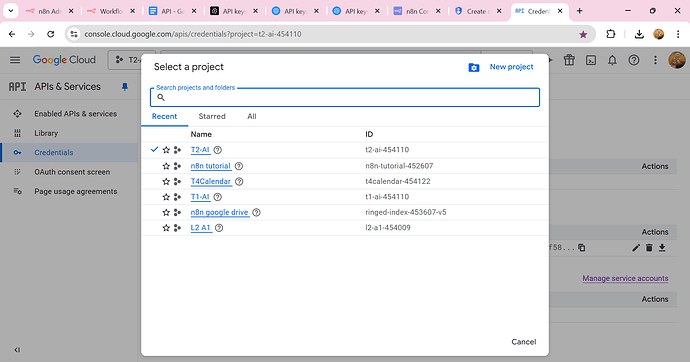Viewport: 690px width, 362px height.
Task: Click the Search projects and folders field
Action: tap(345, 97)
